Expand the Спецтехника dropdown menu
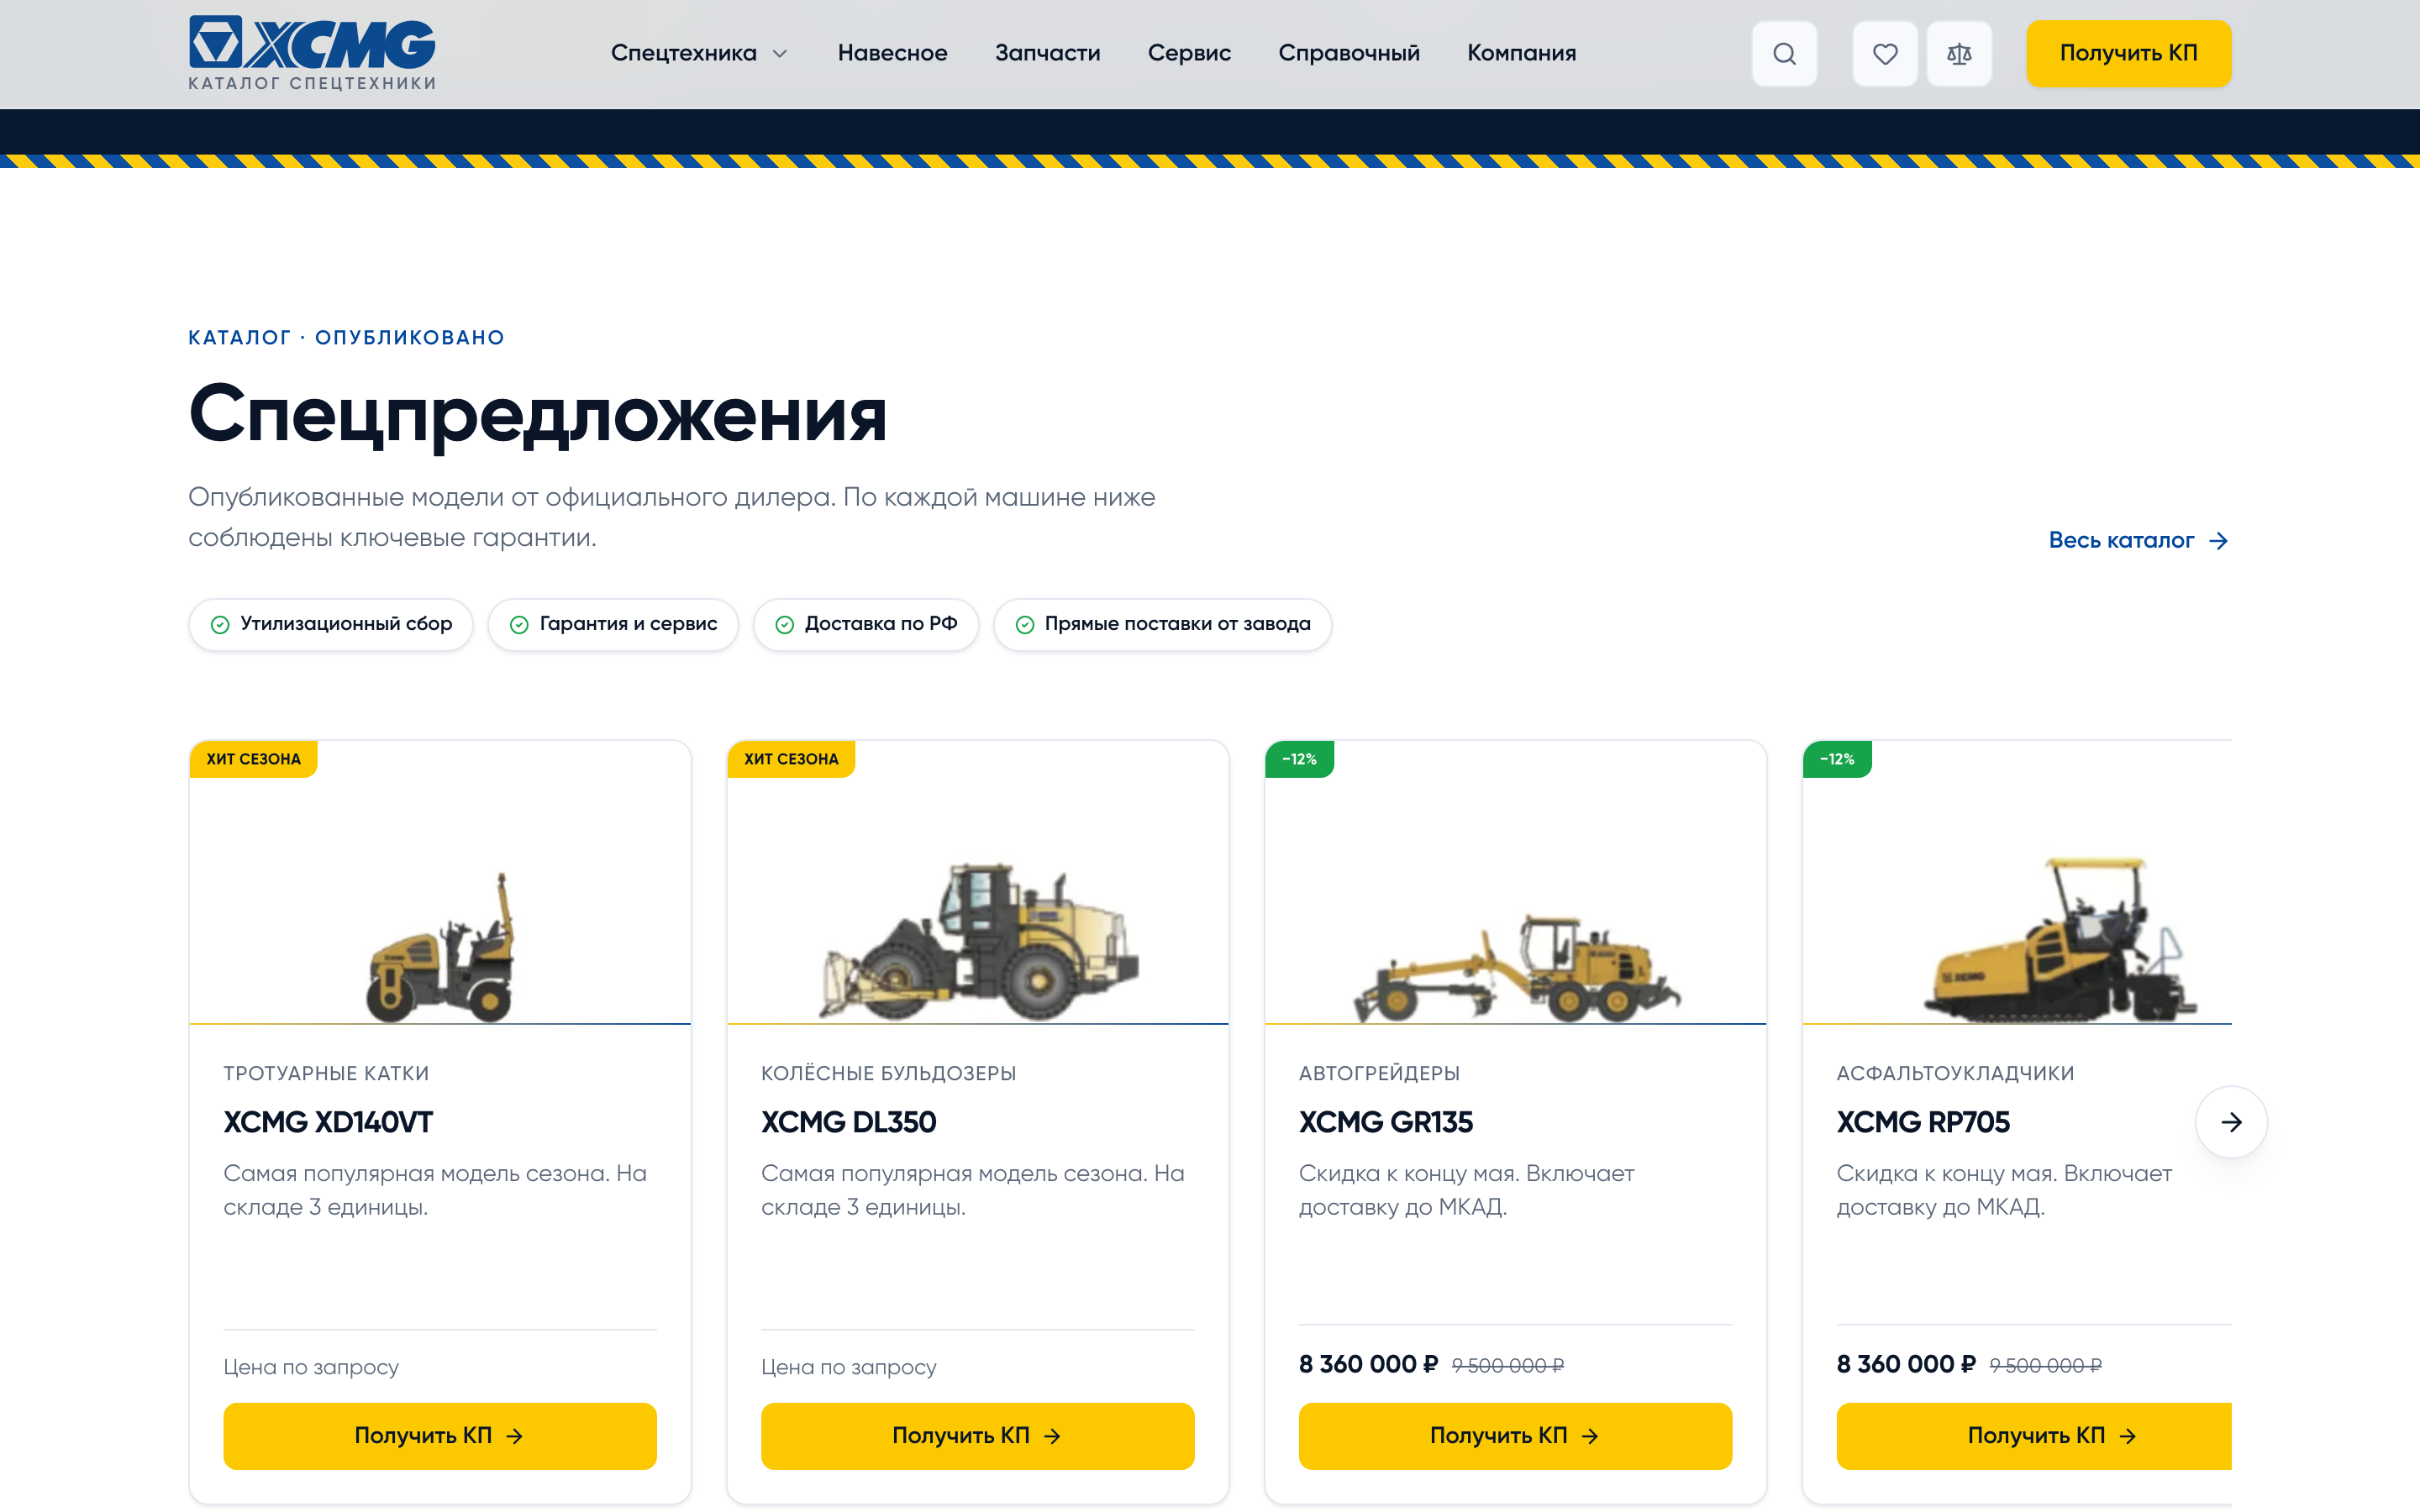This screenshot has width=2420, height=1512. (x=699, y=53)
